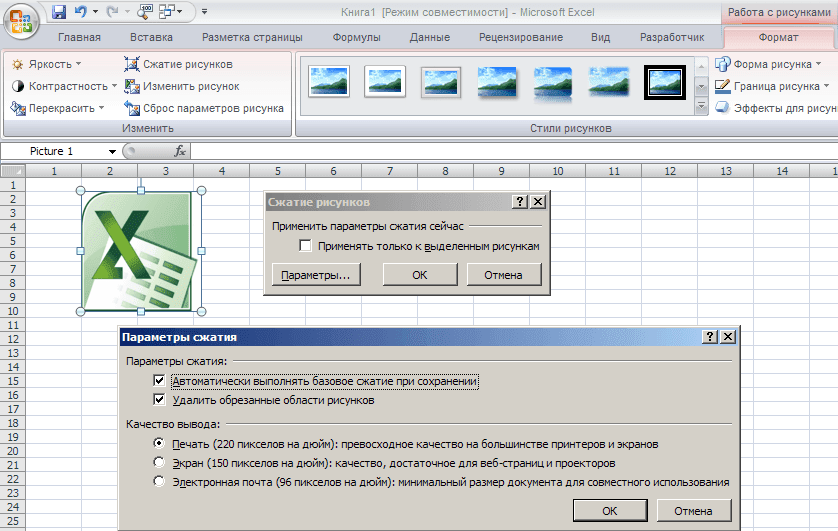Move picture styles gallery up one row
Image resolution: width=838 pixels, height=531 pixels.
point(701,67)
